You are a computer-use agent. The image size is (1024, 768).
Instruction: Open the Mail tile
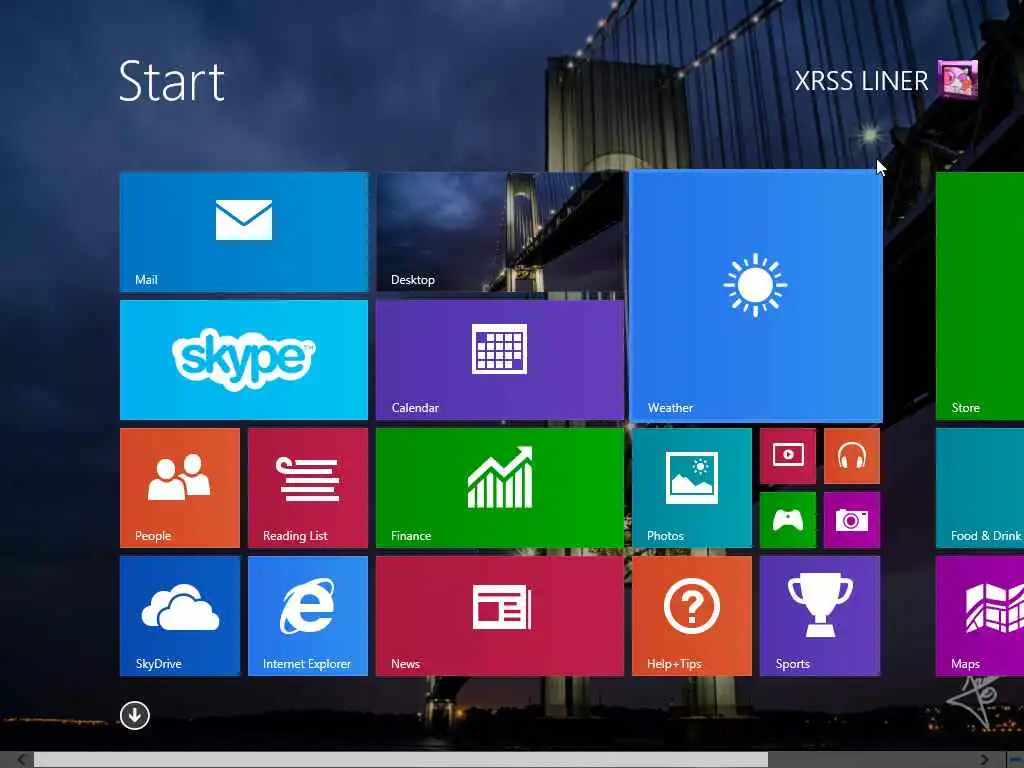click(x=244, y=232)
